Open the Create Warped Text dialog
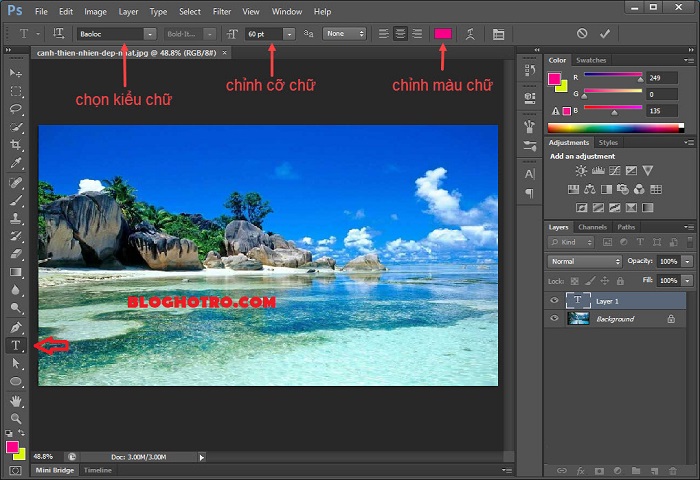This screenshot has height=480, width=700. tap(470, 34)
